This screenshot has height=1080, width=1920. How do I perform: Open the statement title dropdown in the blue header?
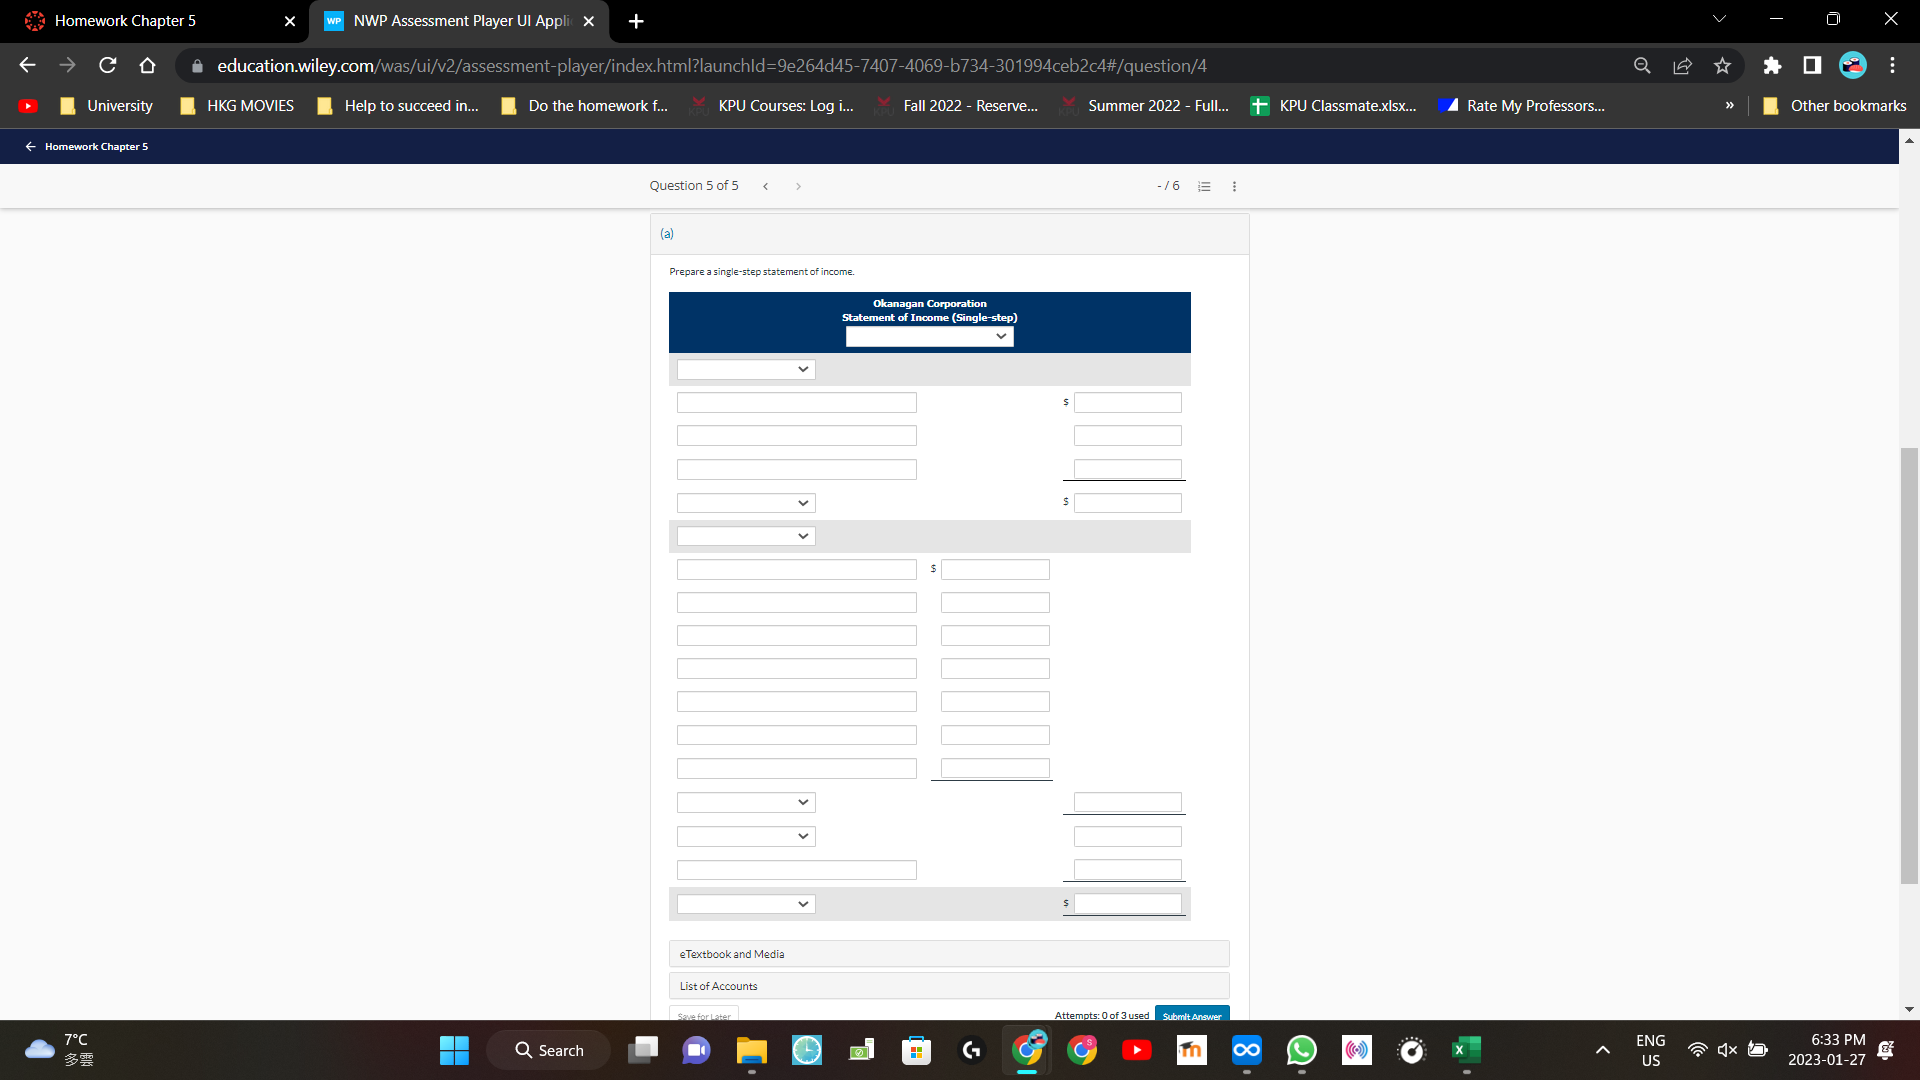coord(929,336)
